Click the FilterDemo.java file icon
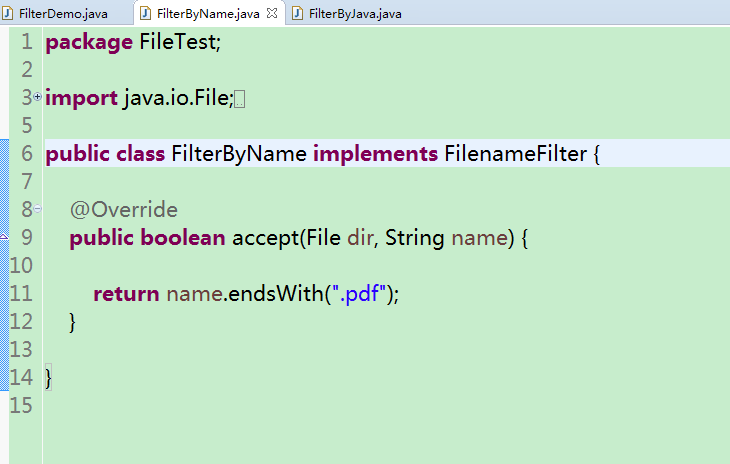This screenshot has width=730, height=464. click(x=7, y=13)
